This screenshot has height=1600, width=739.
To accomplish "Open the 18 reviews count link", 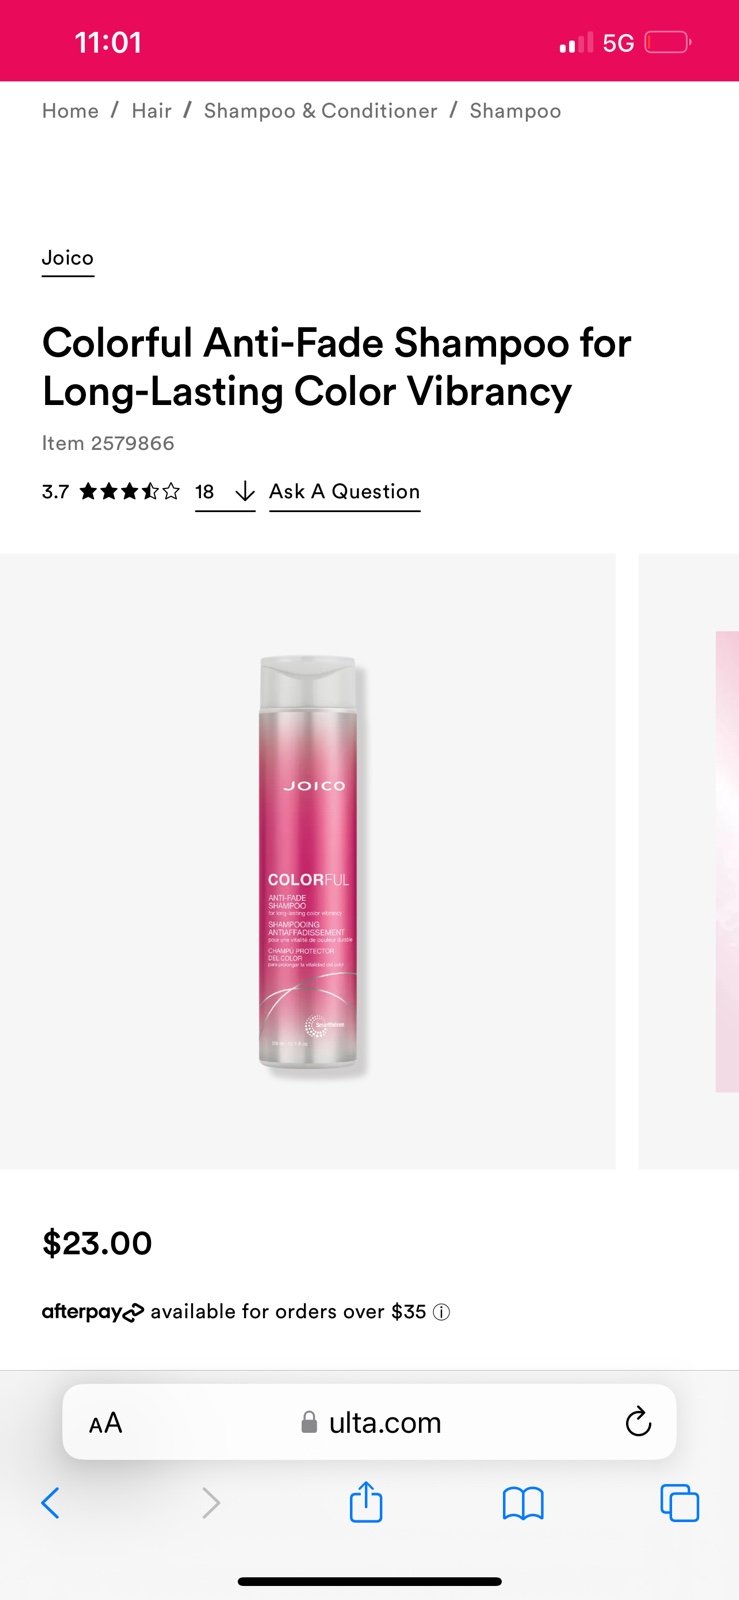I will point(205,492).
